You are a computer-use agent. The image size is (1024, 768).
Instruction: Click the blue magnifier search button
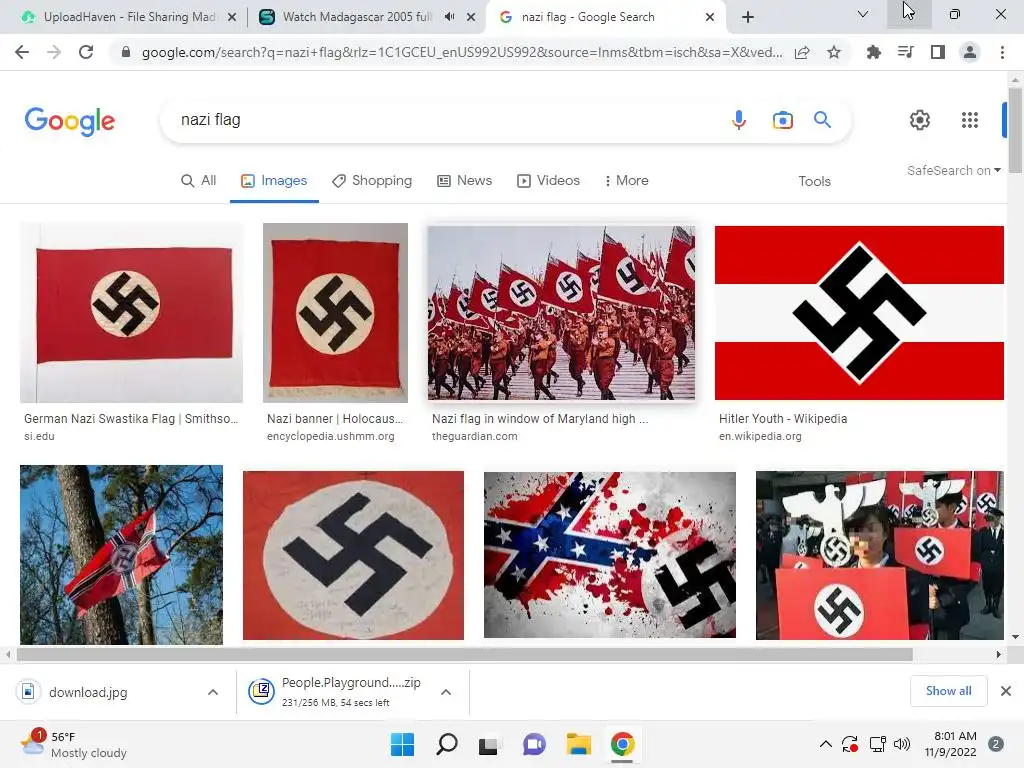tap(822, 120)
